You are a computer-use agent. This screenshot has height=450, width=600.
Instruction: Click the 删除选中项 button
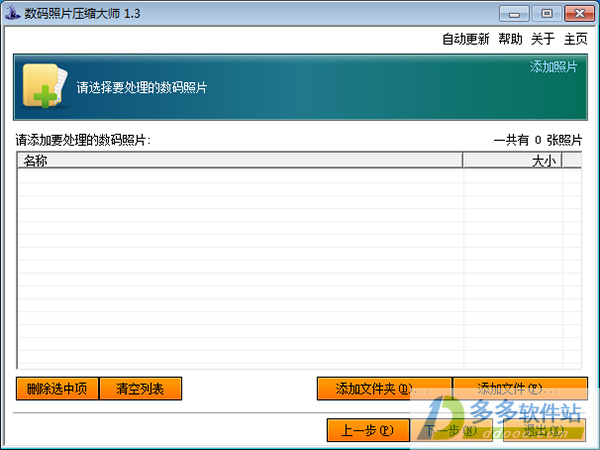(x=57, y=389)
